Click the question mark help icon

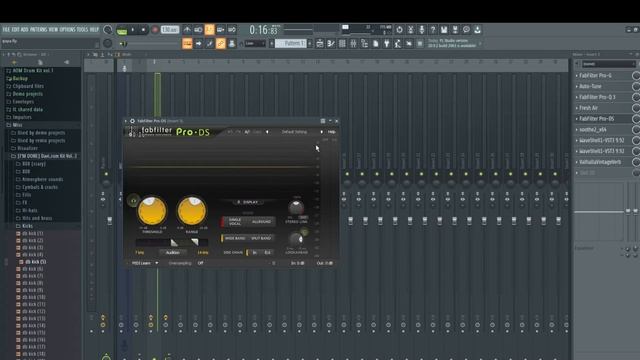click(x=433, y=29)
